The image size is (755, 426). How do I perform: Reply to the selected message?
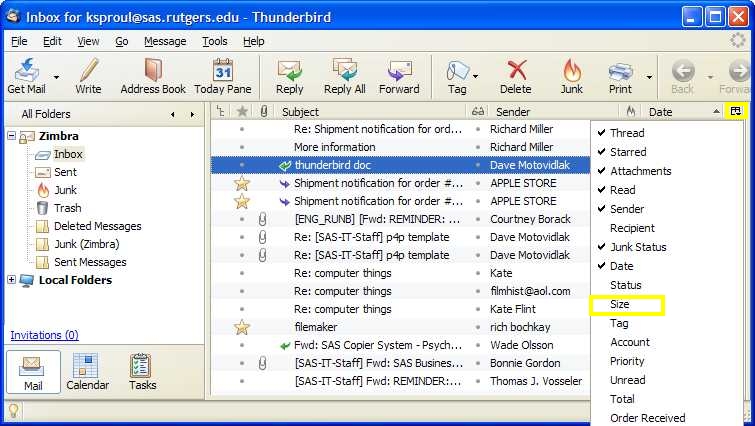click(x=289, y=76)
